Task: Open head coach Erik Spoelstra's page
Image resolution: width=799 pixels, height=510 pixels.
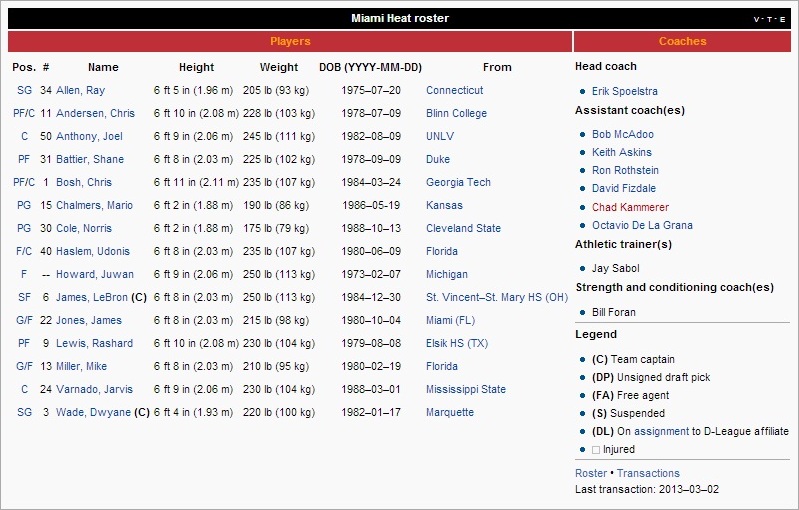Action: [625, 91]
